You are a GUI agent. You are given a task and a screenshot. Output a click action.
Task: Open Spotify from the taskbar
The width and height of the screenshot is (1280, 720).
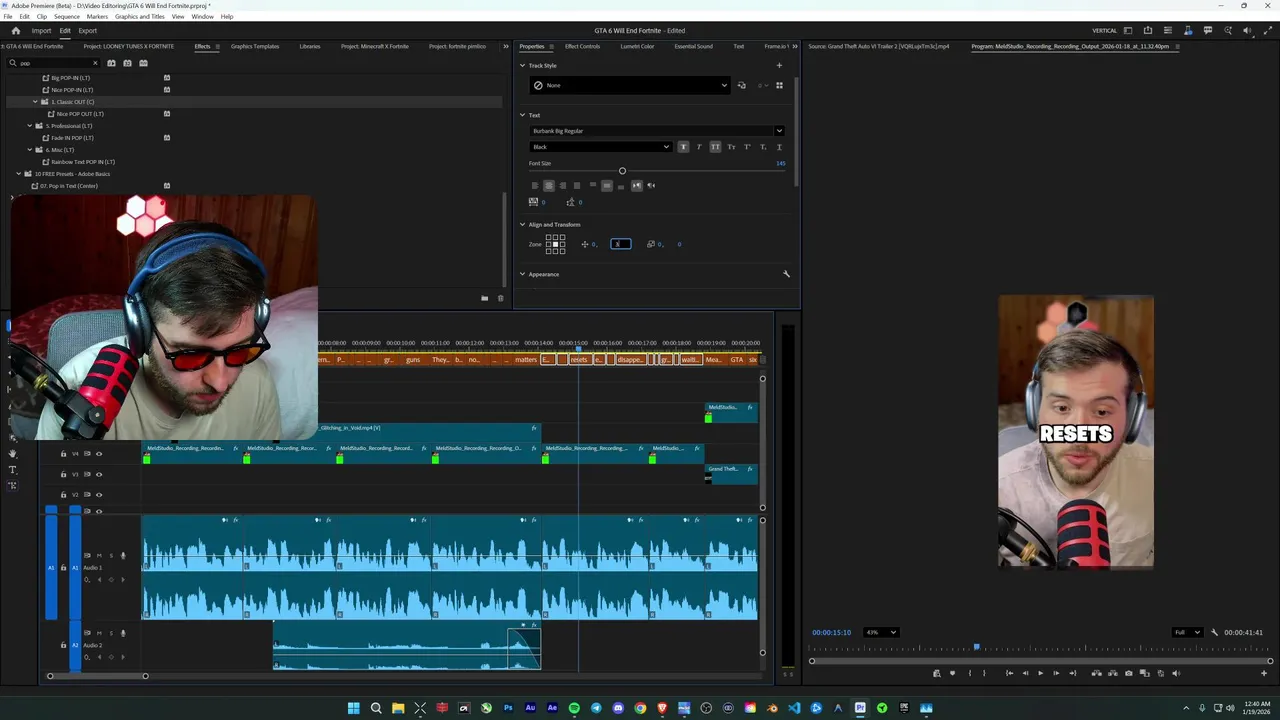[x=574, y=708]
